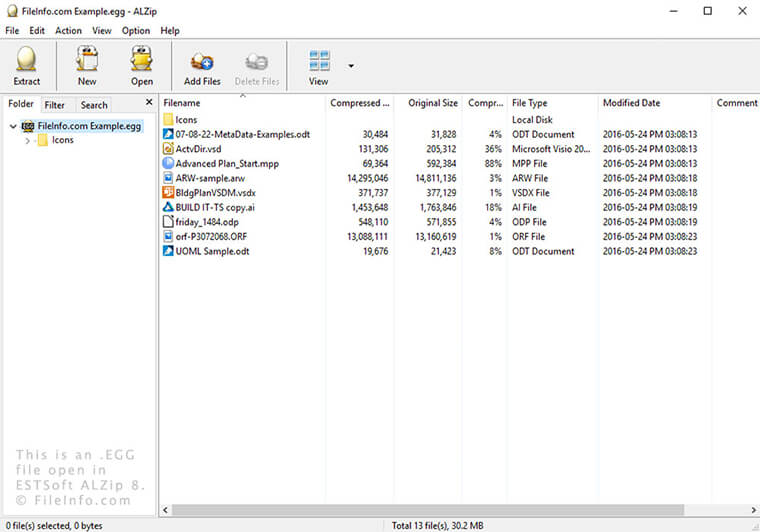The image size is (760, 532).
Task: Collapse the FileInfo.com Example.egg tree node
Action: click(x=12, y=127)
